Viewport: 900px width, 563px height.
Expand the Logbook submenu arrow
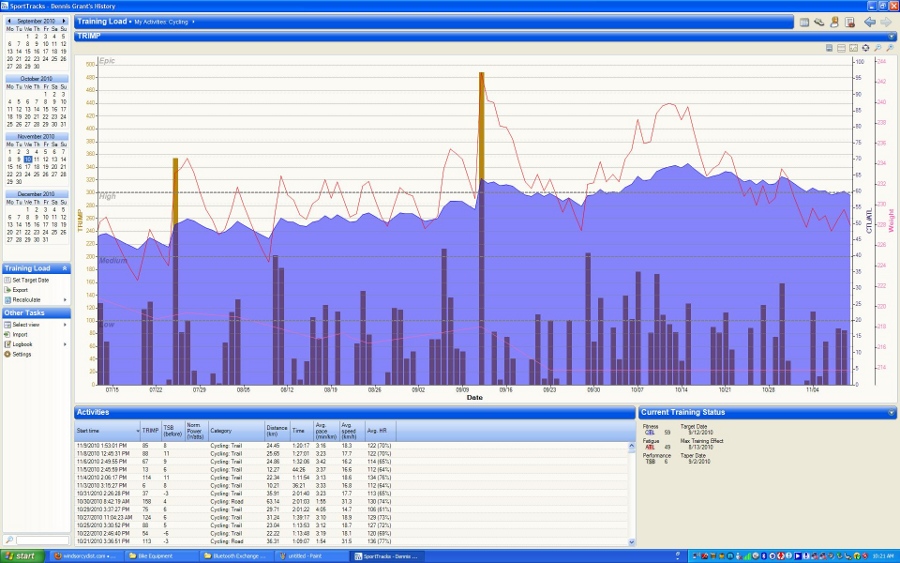pyautogui.click(x=65, y=344)
